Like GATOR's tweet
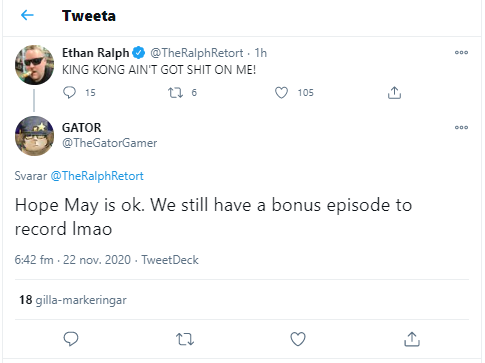This screenshot has width=485, height=363. click(x=298, y=339)
